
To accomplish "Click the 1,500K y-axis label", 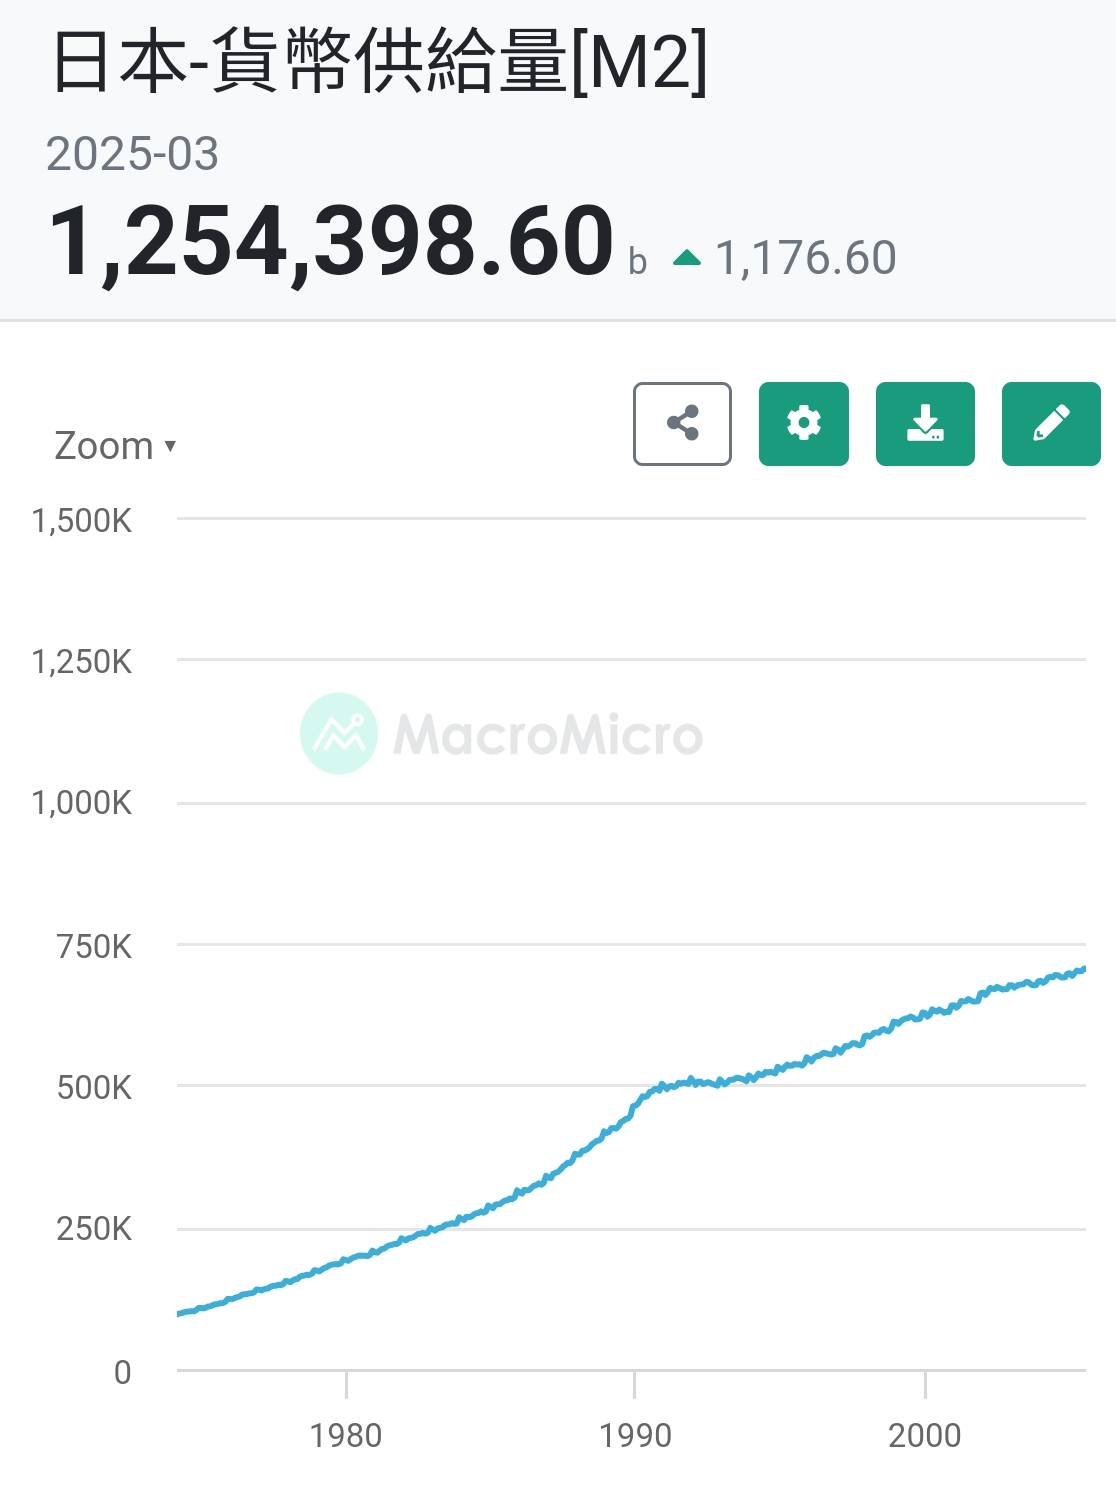I will [x=82, y=521].
